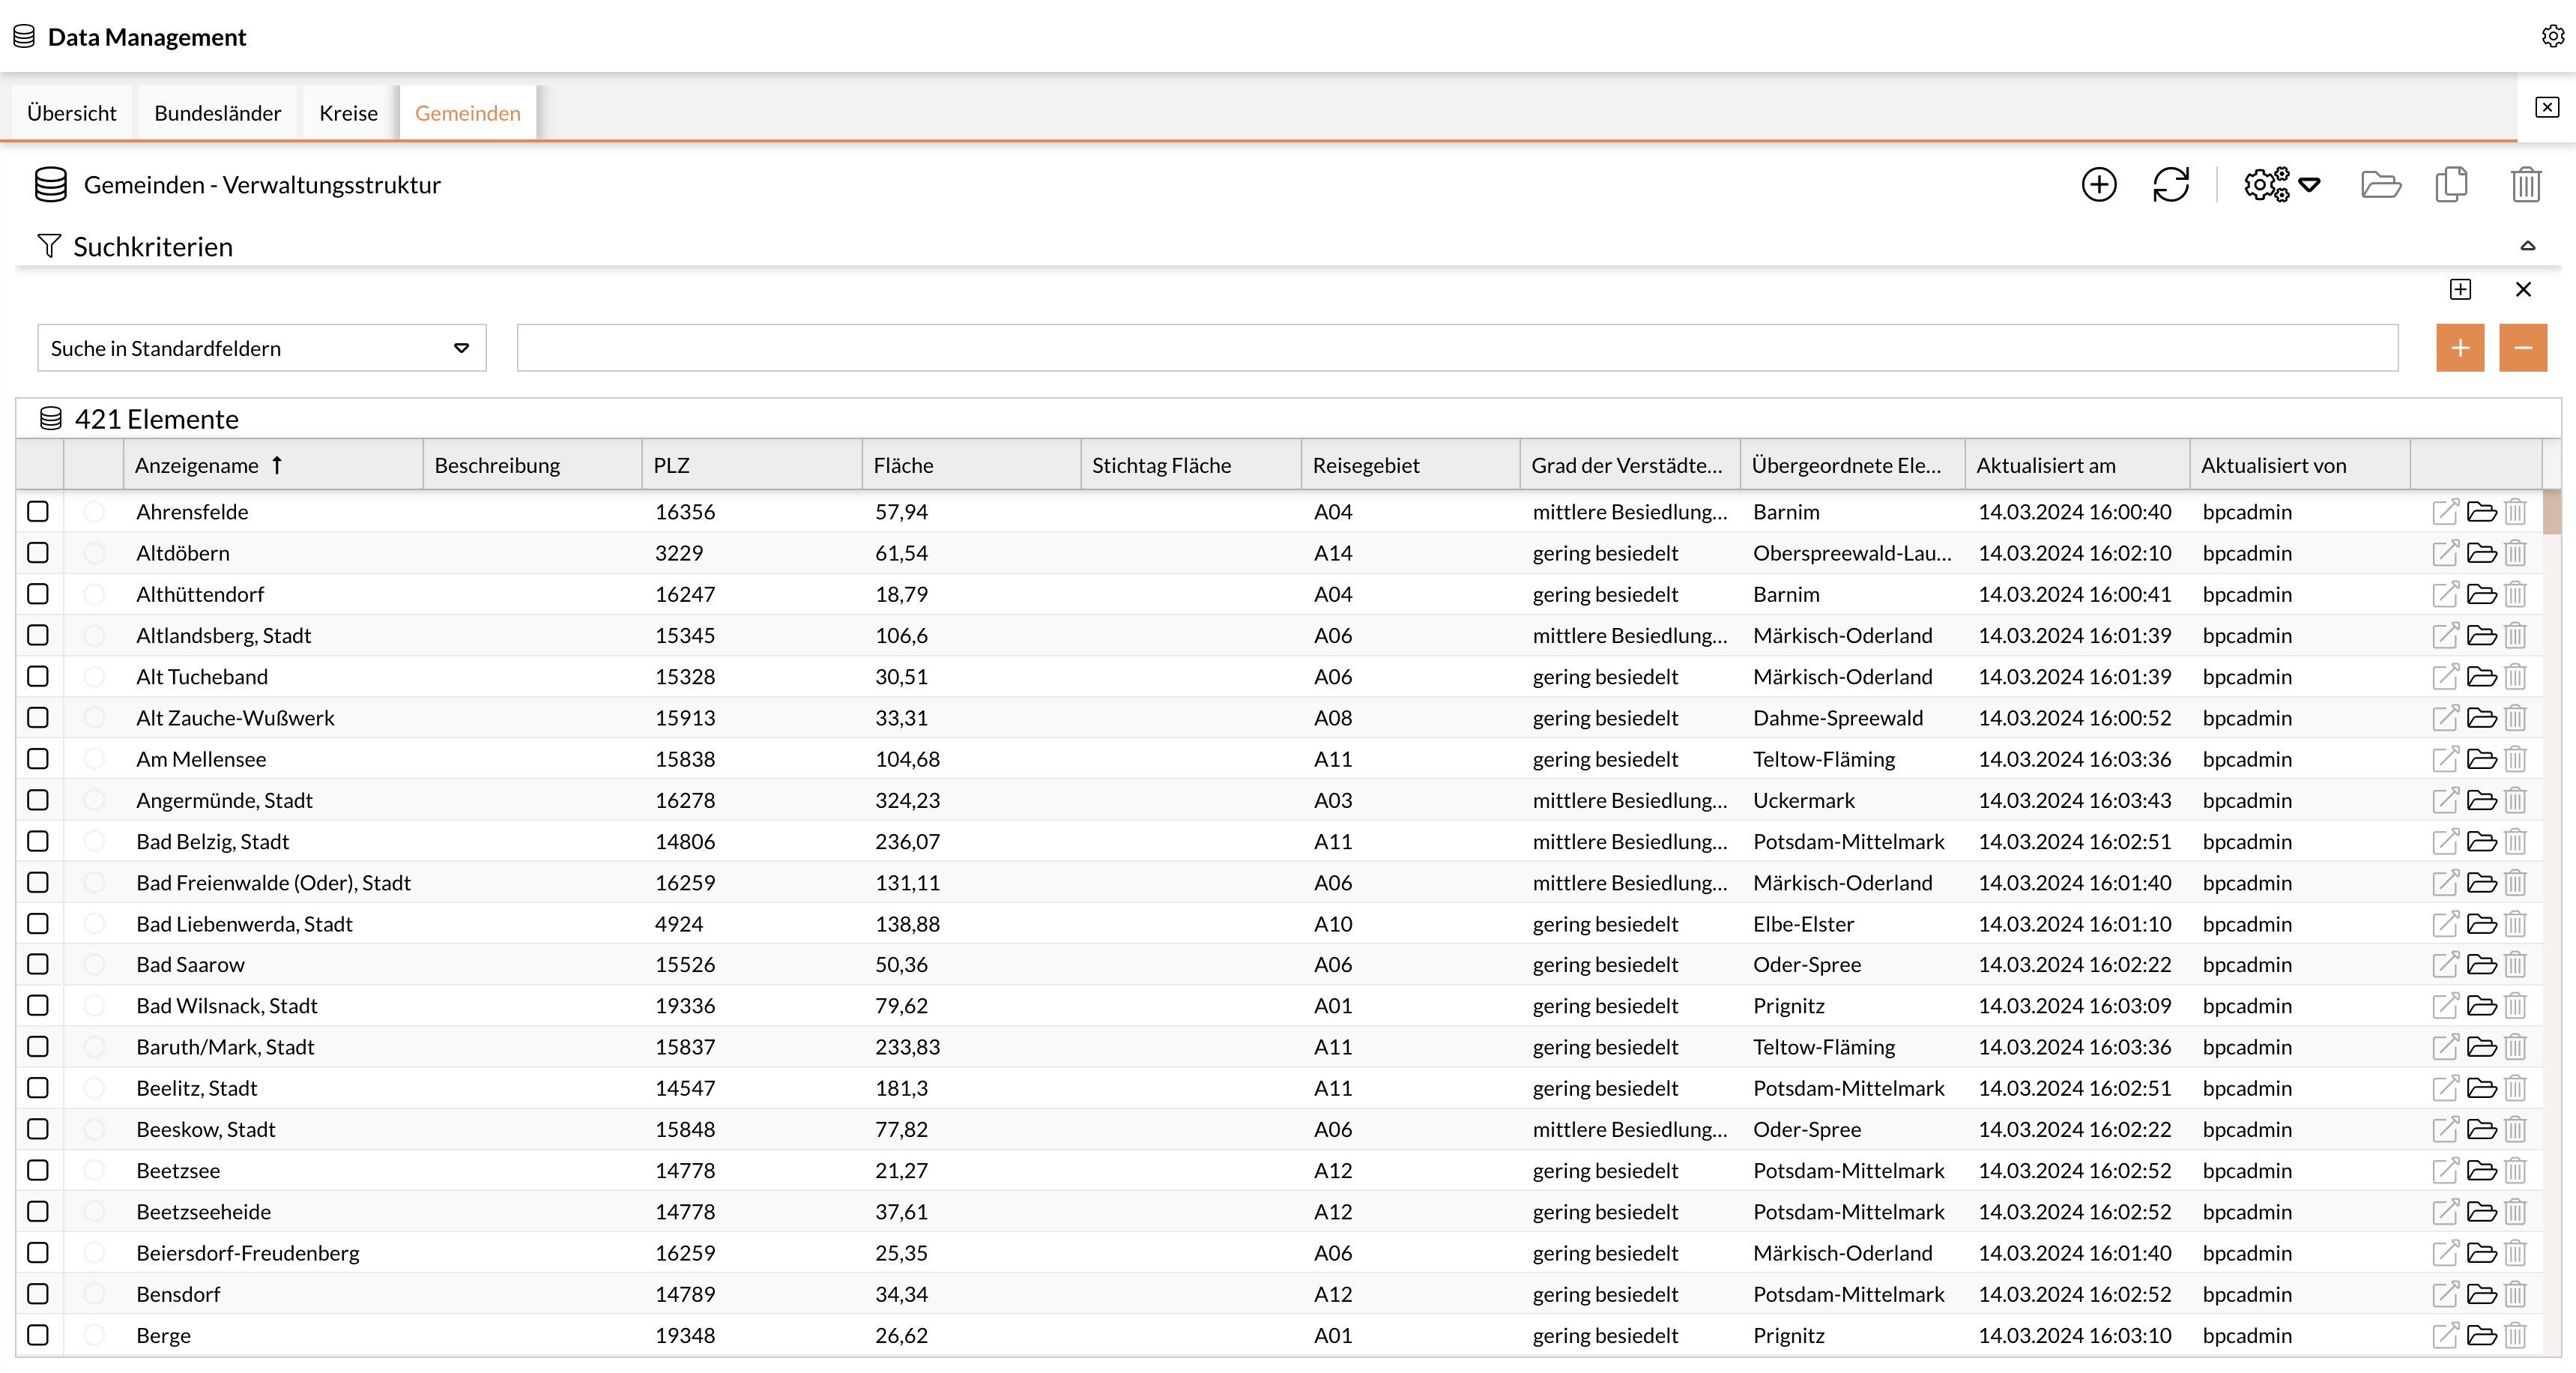The height and width of the screenshot is (1373, 2576).
Task: Click the search text input field
Action: click(x=1456, y=348)
